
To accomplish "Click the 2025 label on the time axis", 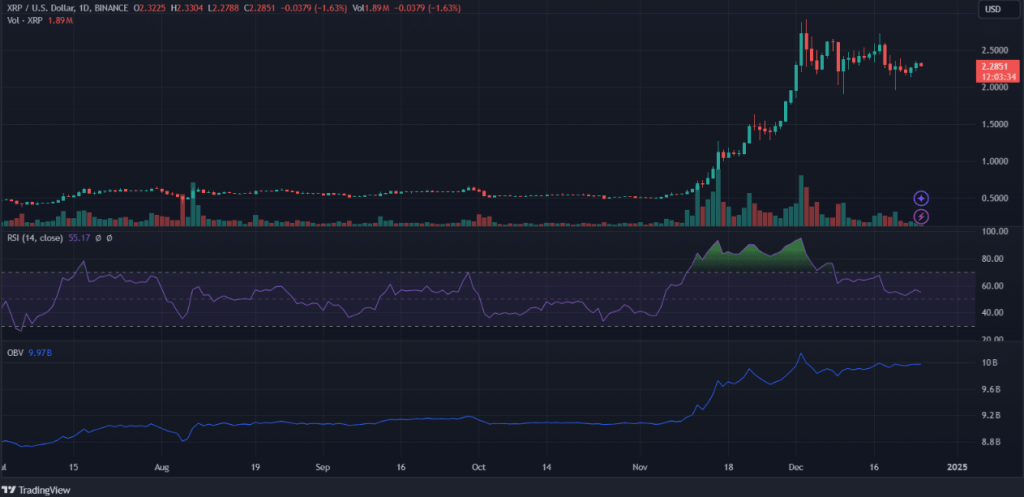I will pos(957,468).
